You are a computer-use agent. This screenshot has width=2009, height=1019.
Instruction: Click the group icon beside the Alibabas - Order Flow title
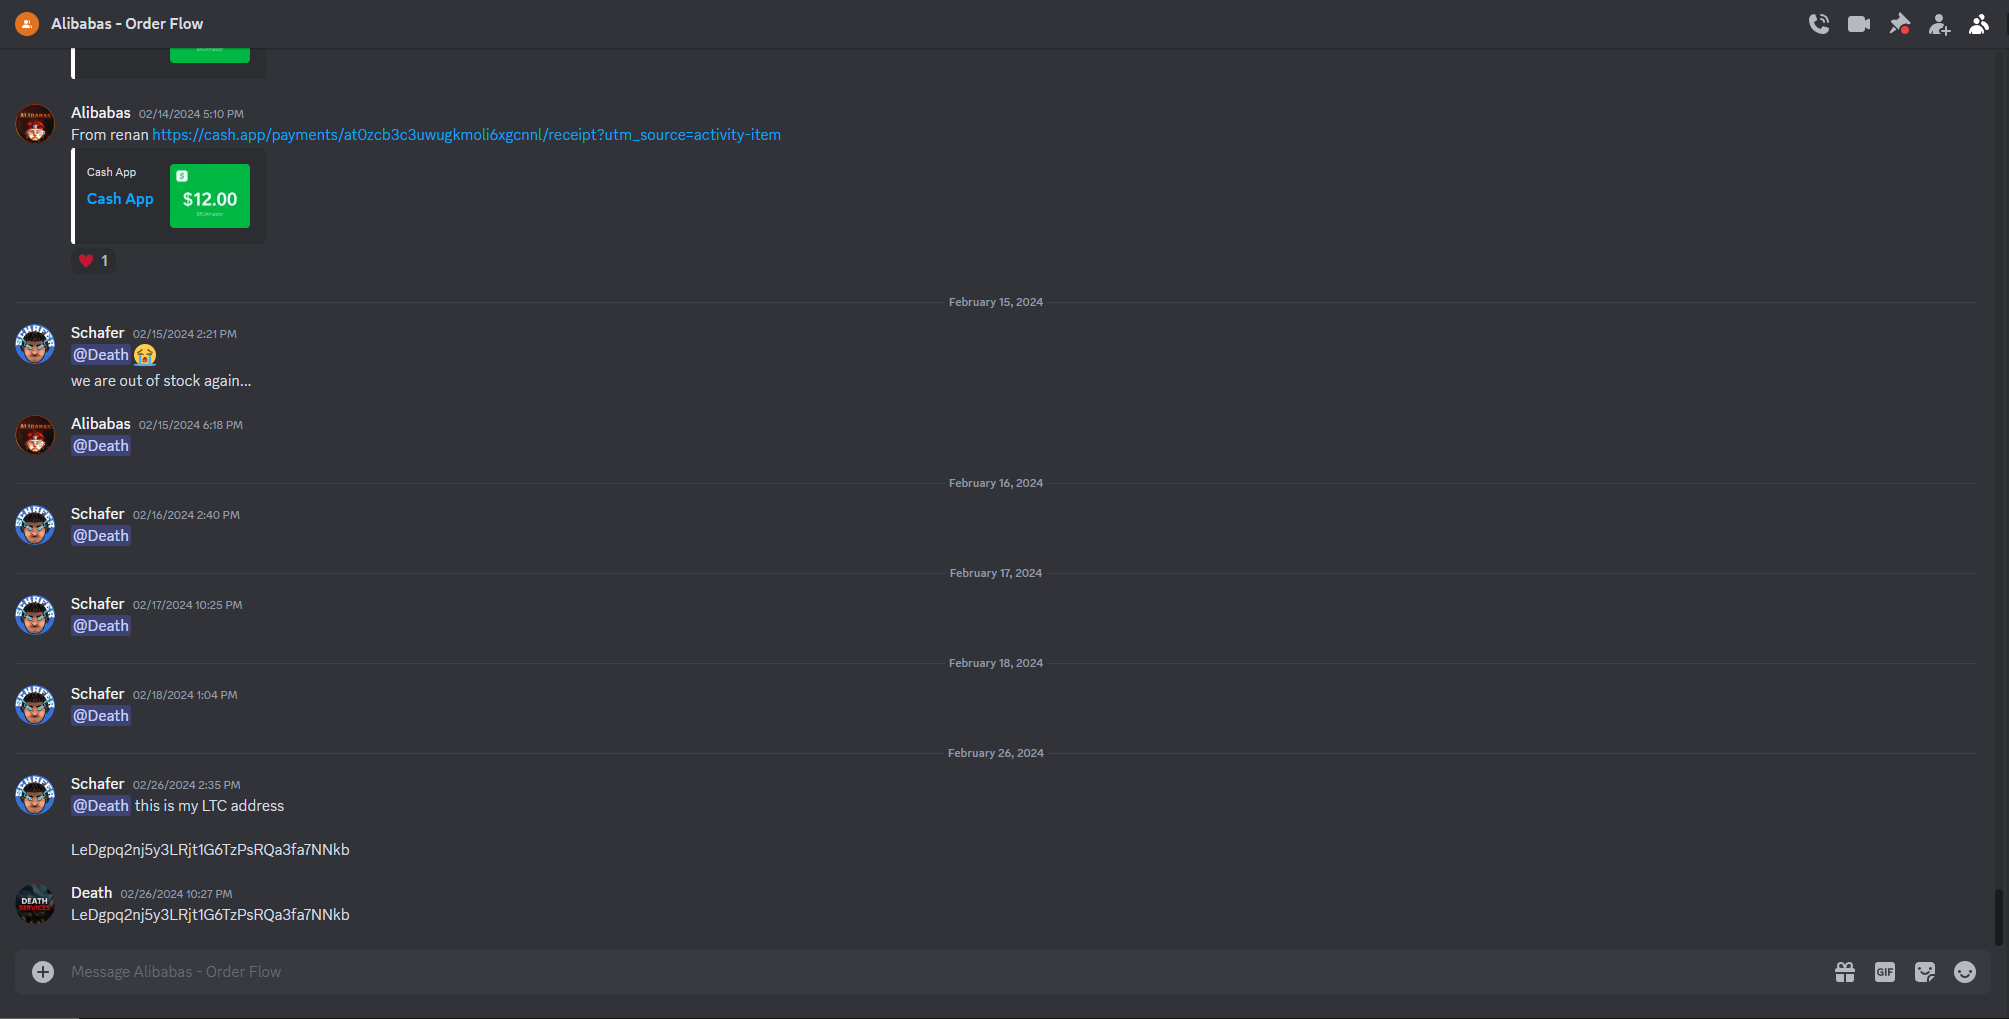pyautogui.click(x=27, y=24)
